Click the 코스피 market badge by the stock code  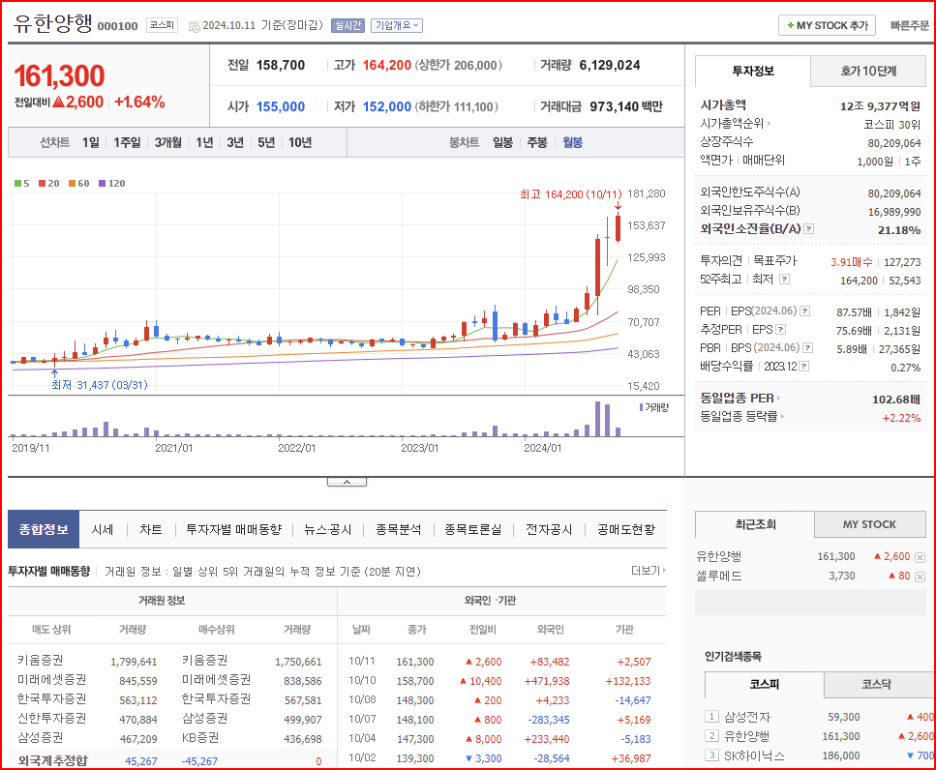tap(162, 25)
